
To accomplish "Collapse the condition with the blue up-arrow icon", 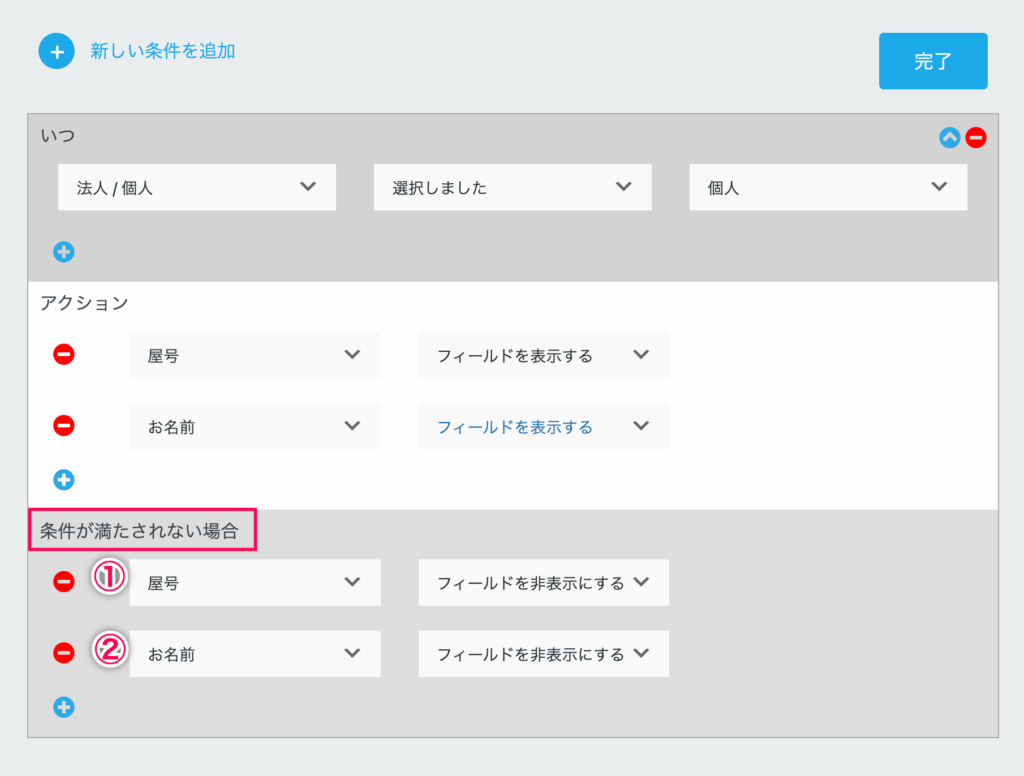I will 949,137.
